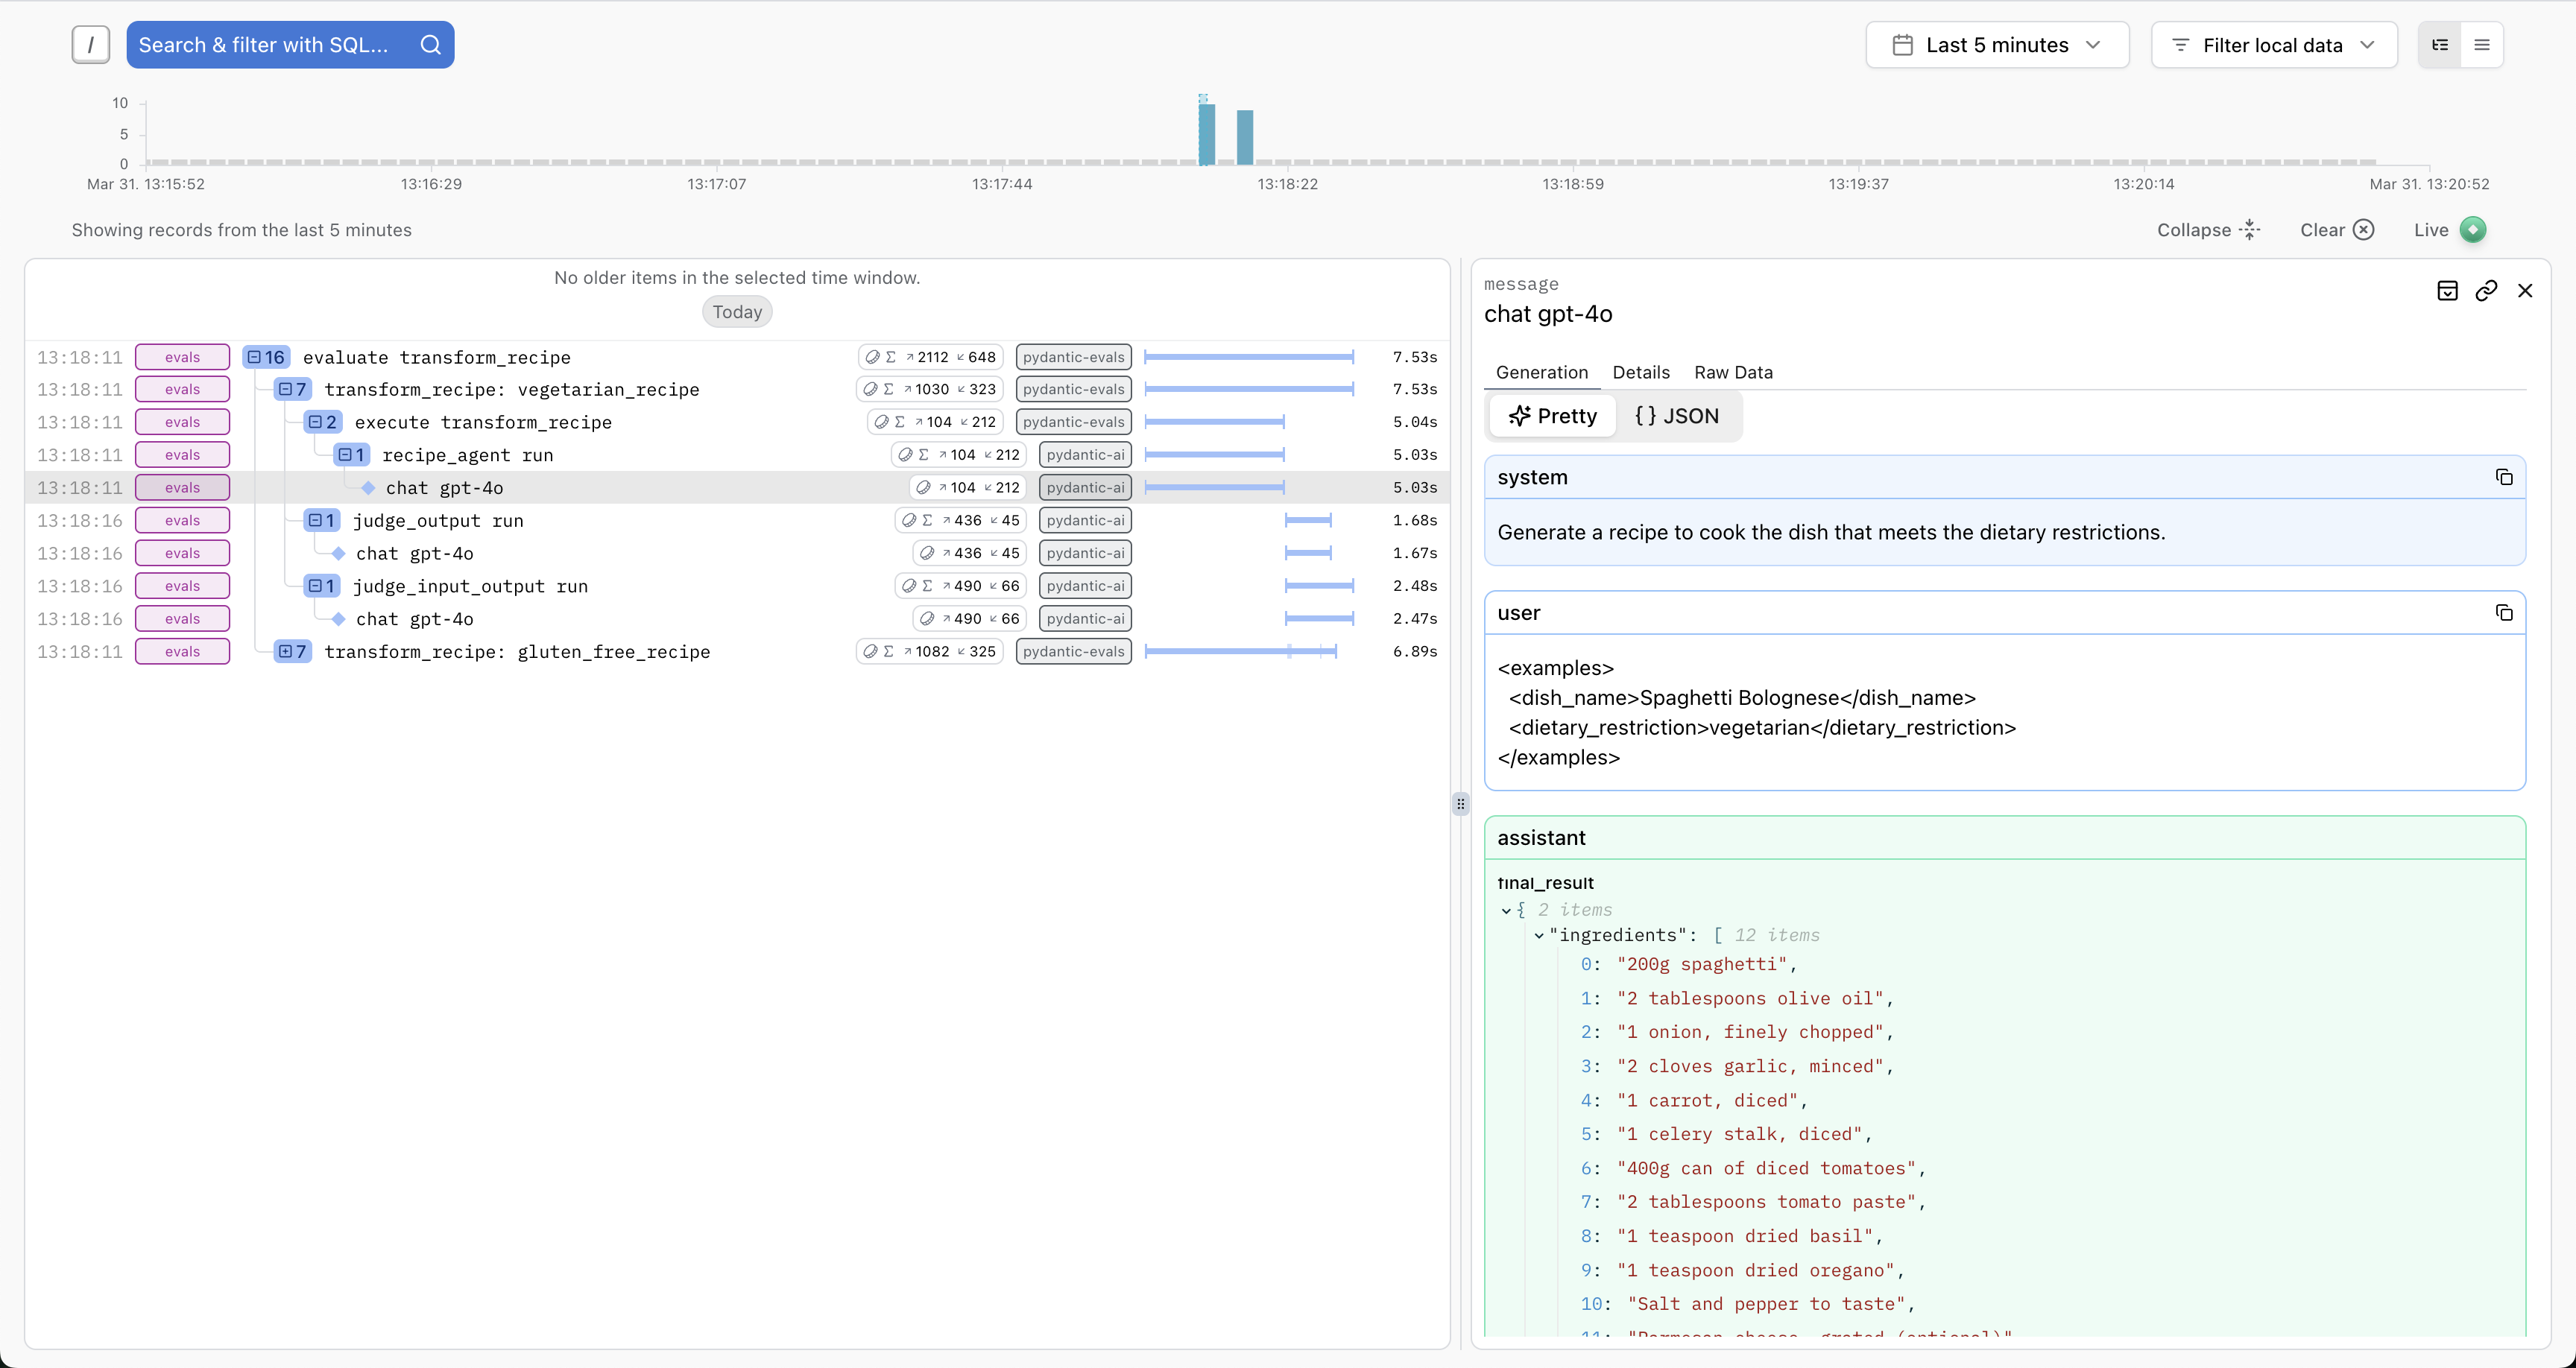Screen dimensions: 2576x1368
Task: Select the tree view icon
Action: point(2440,44)
